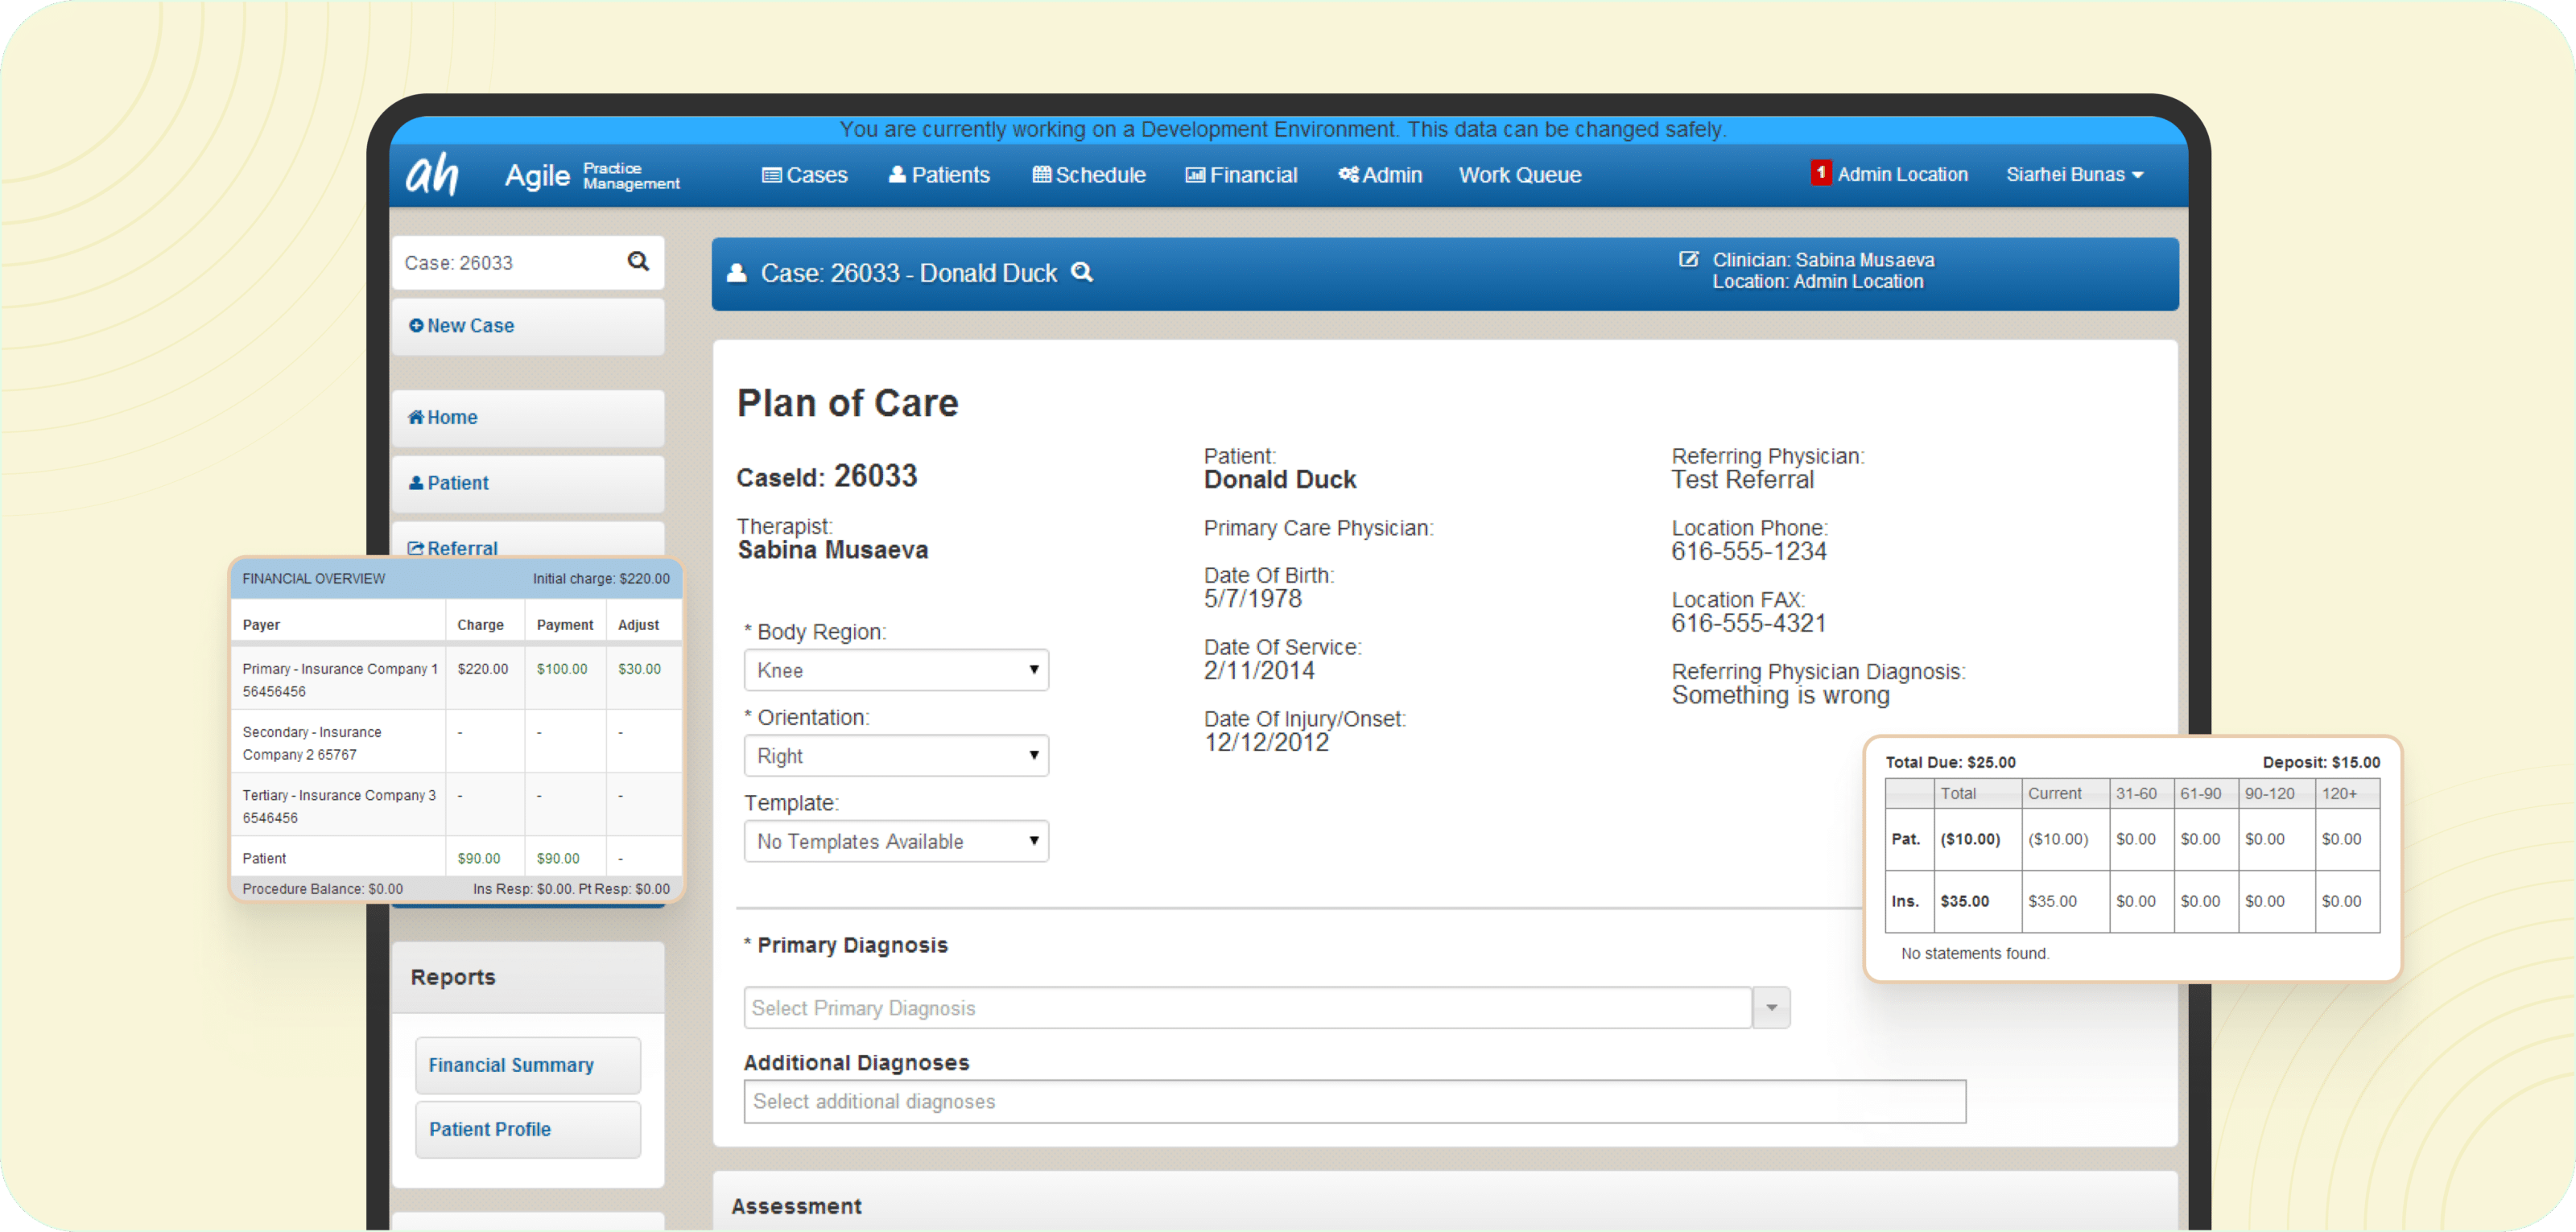Click the person icon in case header
The image size is (2576, 1232).
(737, 272)
